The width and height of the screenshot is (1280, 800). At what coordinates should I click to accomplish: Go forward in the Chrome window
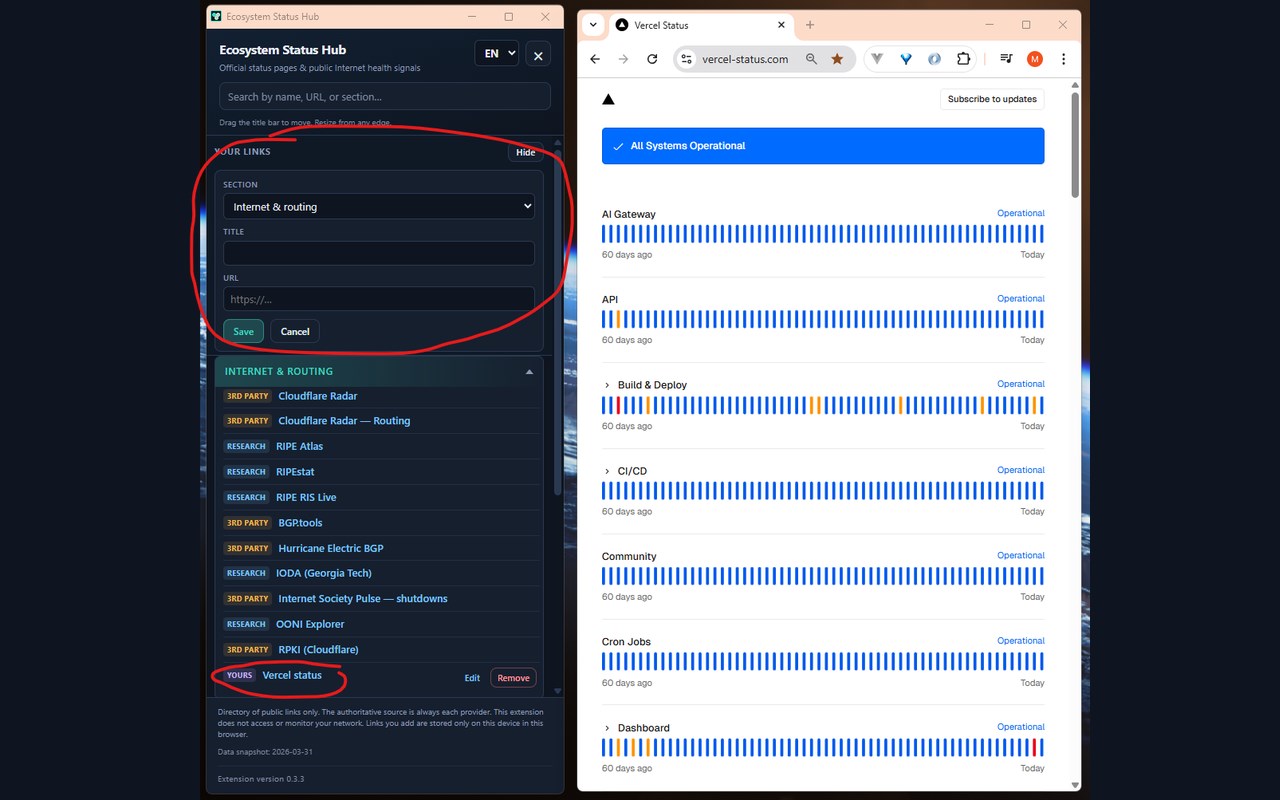point(623,59)
